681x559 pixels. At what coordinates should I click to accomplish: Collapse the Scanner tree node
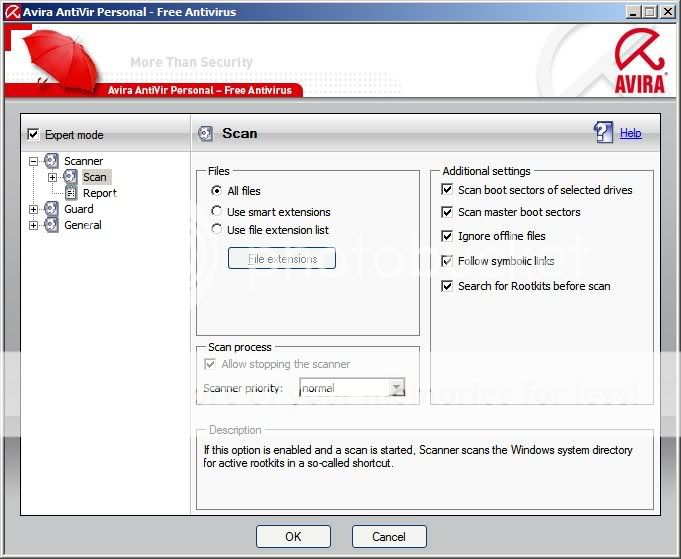(33, 162)
